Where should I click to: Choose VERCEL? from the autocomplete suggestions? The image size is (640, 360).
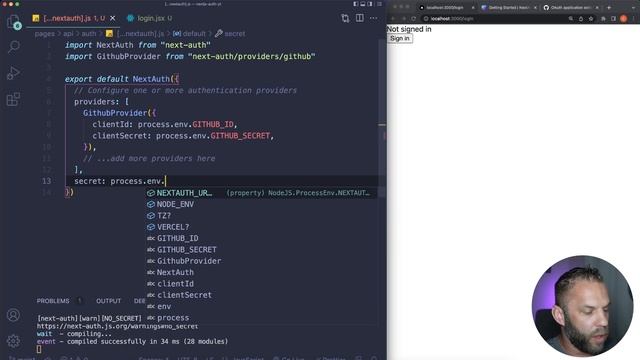(x=261, y=227)
